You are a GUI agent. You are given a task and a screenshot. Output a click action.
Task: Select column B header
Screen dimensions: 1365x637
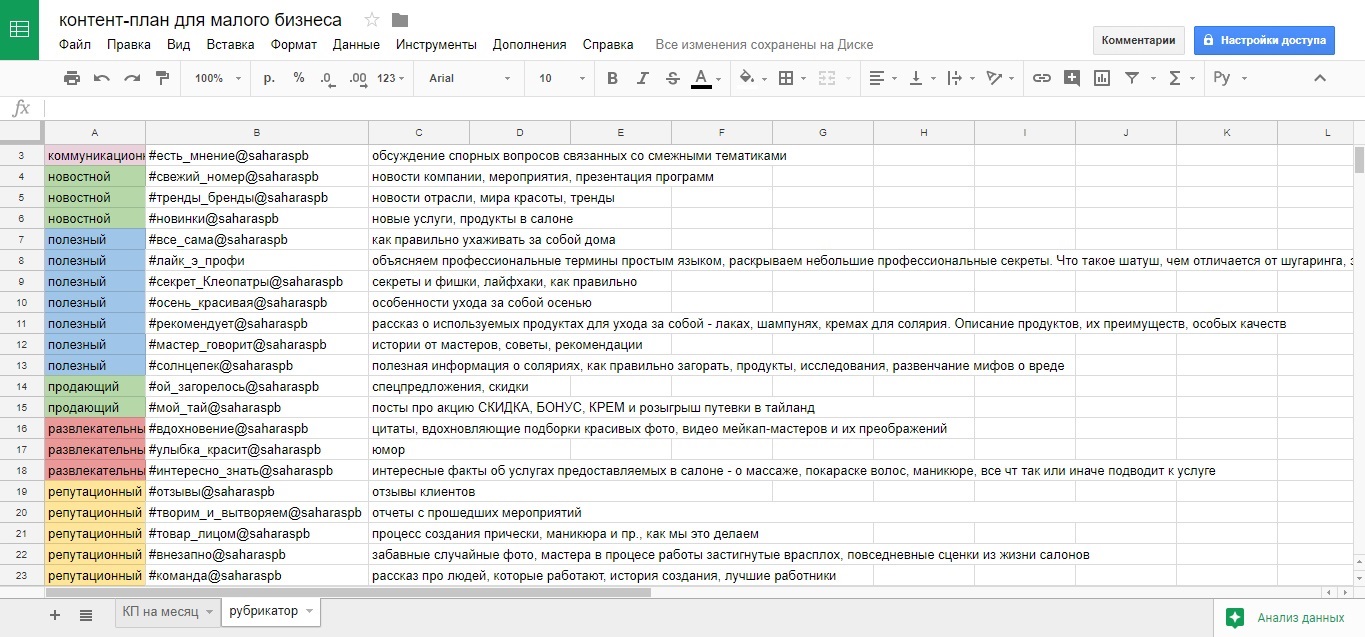pos(257,133)
